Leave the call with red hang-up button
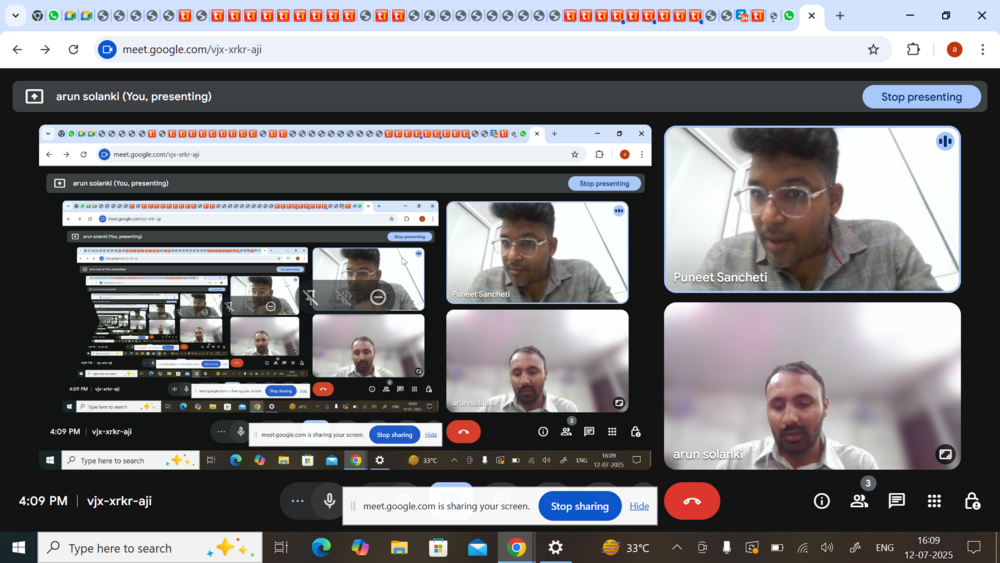The image size is (1000, 563). 691,501
